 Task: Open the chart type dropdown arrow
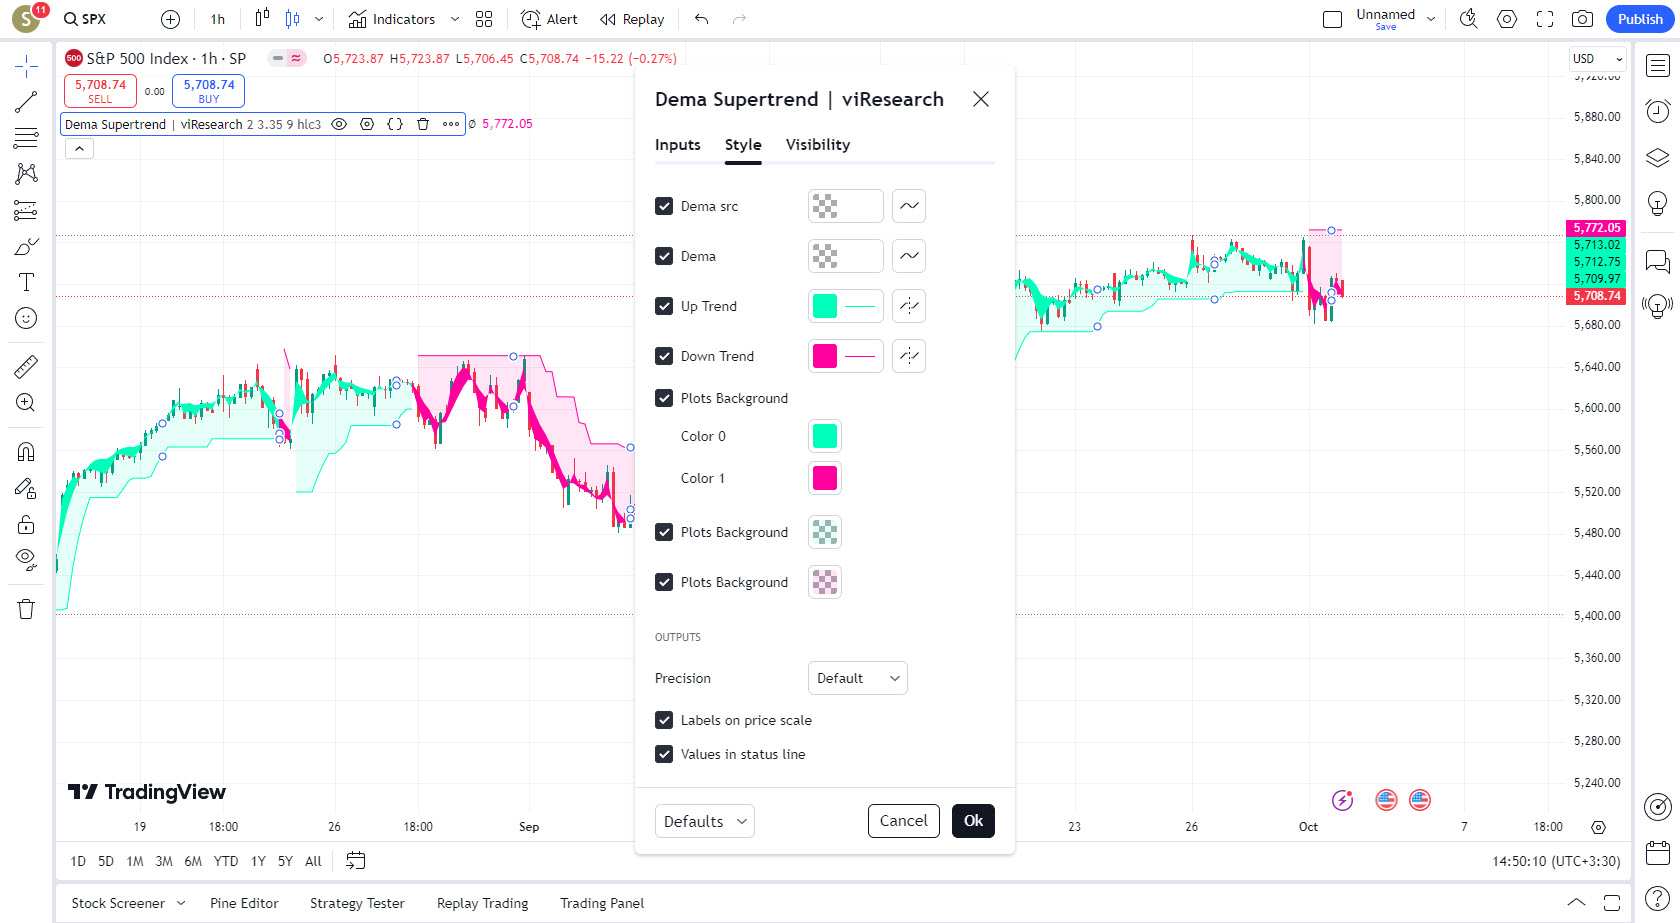319,19
